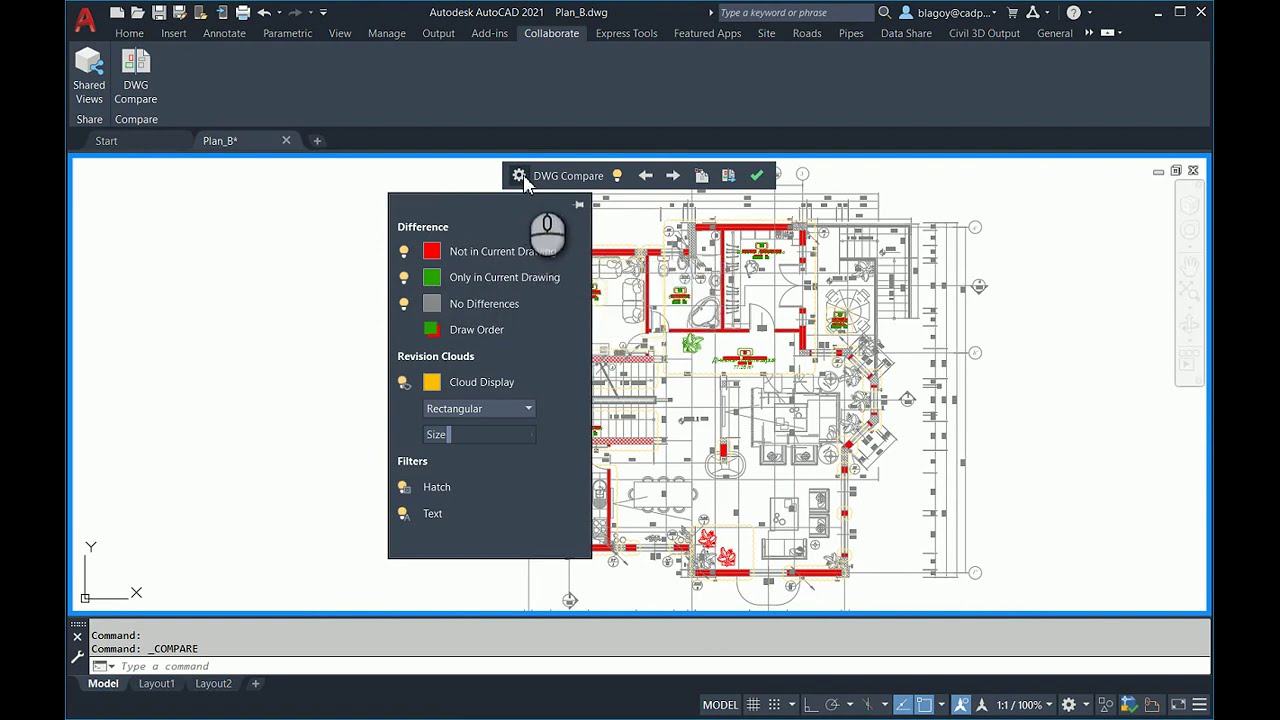The image size is (1280, 720).
Task: Click the keyword search field
Action: point(795,13)
